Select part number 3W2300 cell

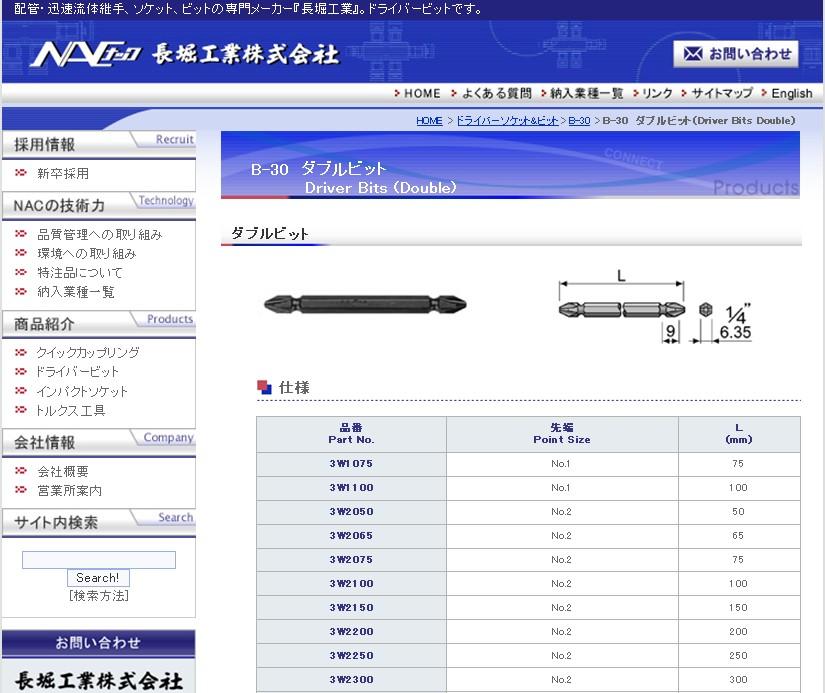pos(351,680)
